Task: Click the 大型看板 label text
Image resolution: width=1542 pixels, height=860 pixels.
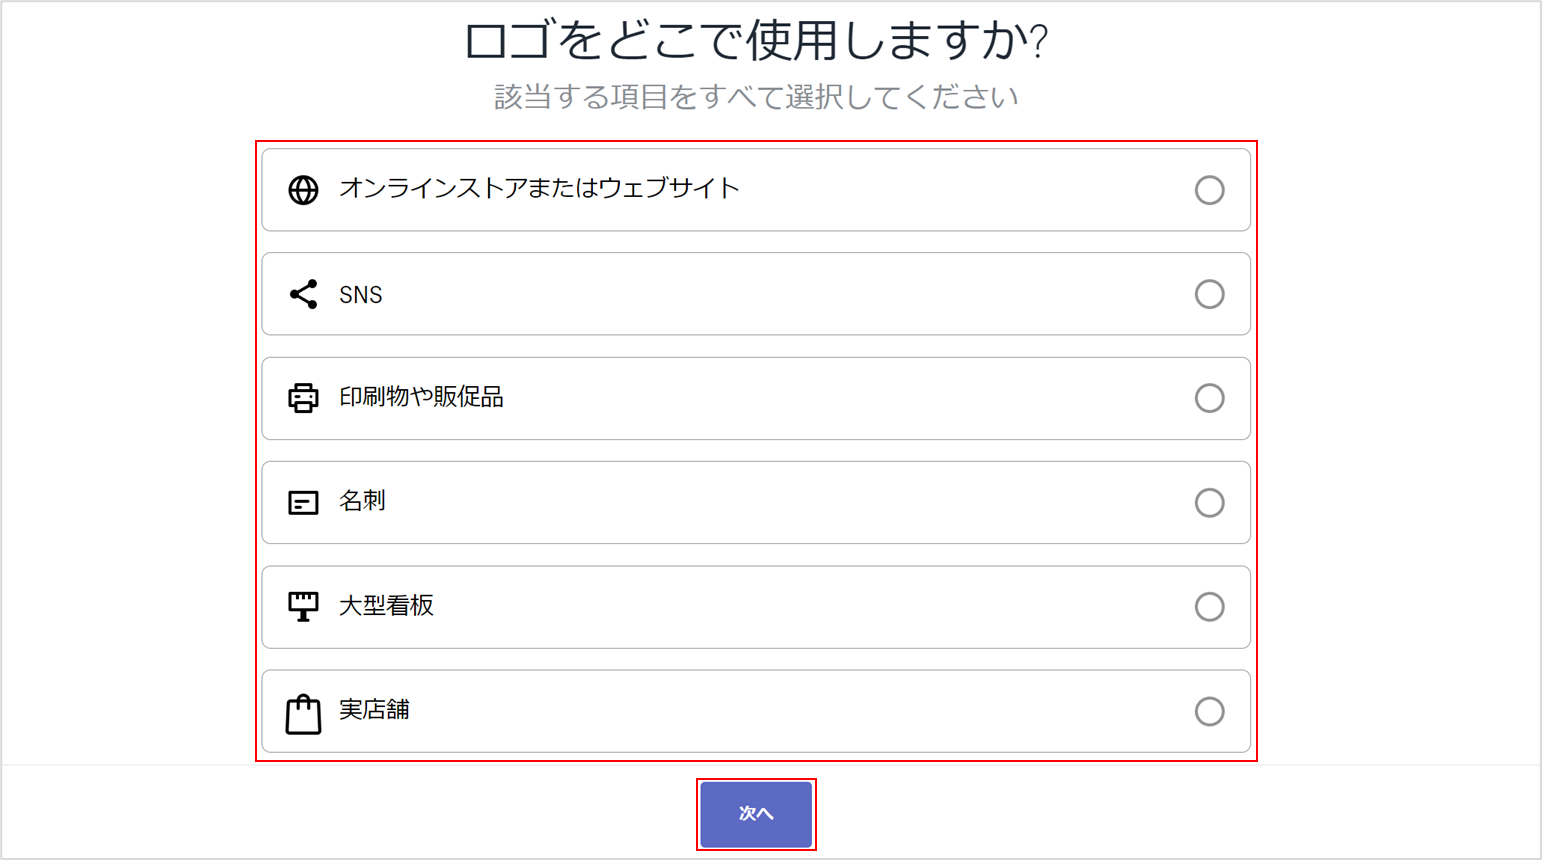Action: click(x=386, y=605)
